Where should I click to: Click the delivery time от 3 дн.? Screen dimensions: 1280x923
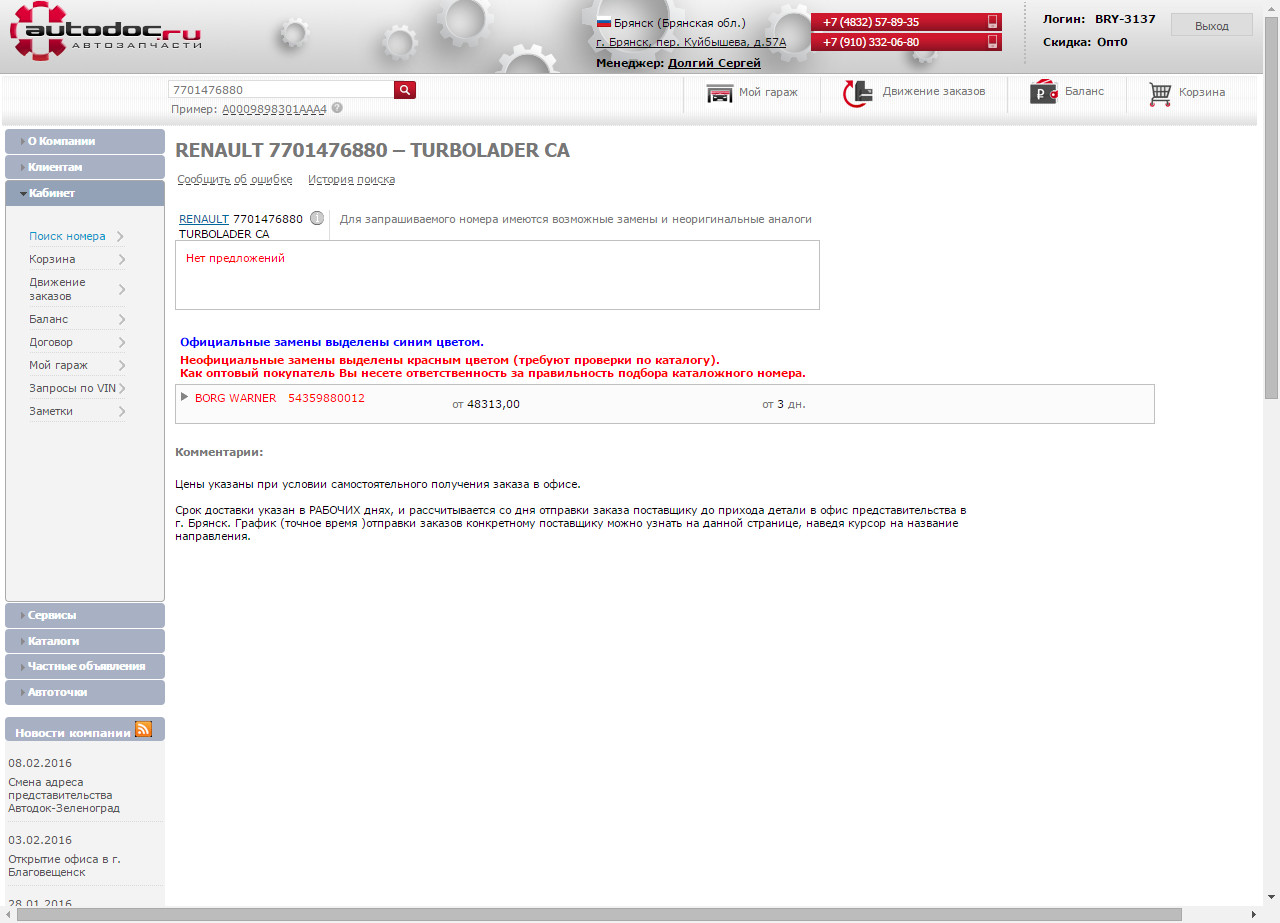pos(784,404)
